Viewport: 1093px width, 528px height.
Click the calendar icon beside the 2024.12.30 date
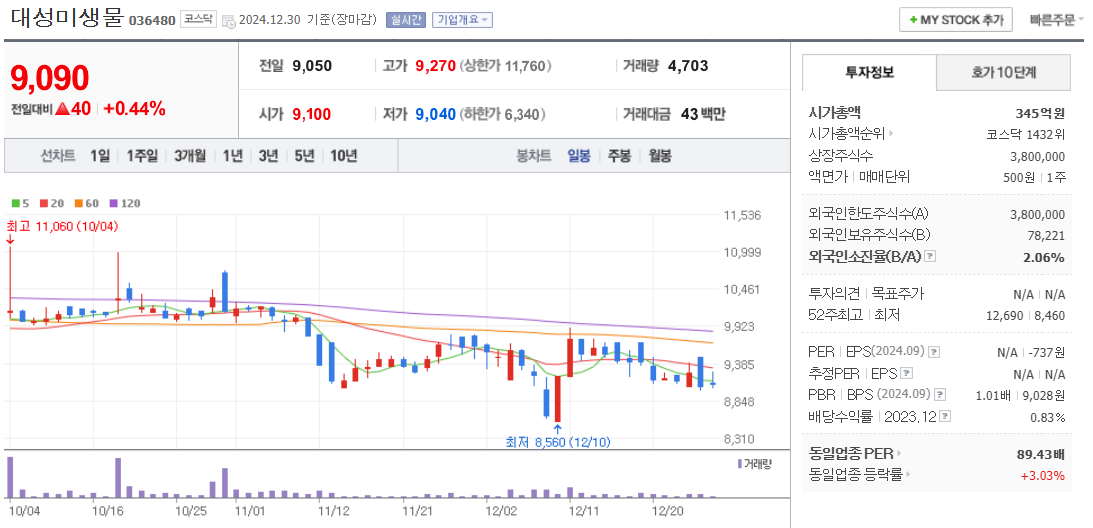click(x=229, y=21)
